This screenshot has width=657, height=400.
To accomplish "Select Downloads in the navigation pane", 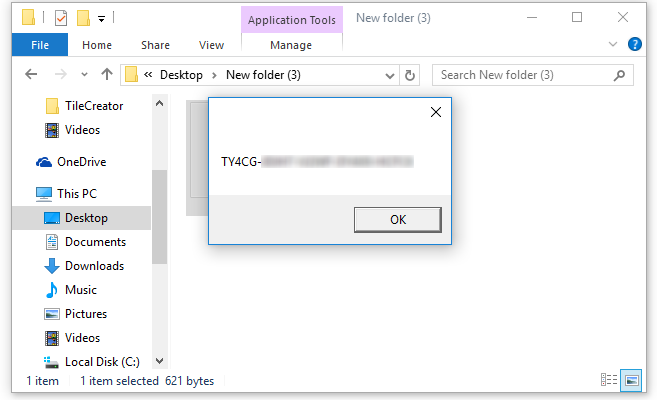I will coord(94,266).
